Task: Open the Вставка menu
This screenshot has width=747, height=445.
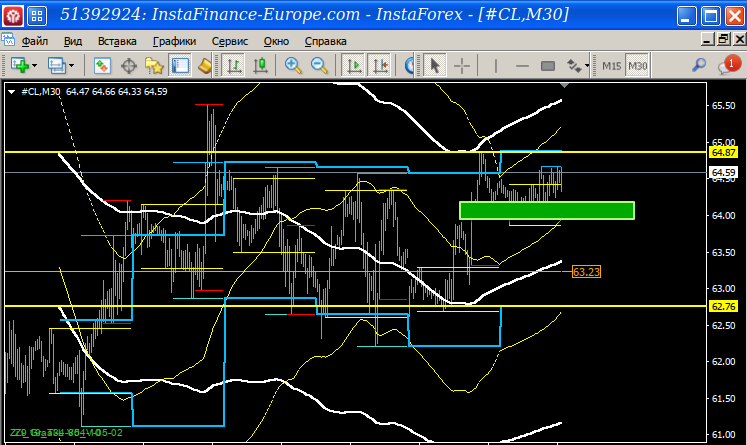Action: click(117, 41)
